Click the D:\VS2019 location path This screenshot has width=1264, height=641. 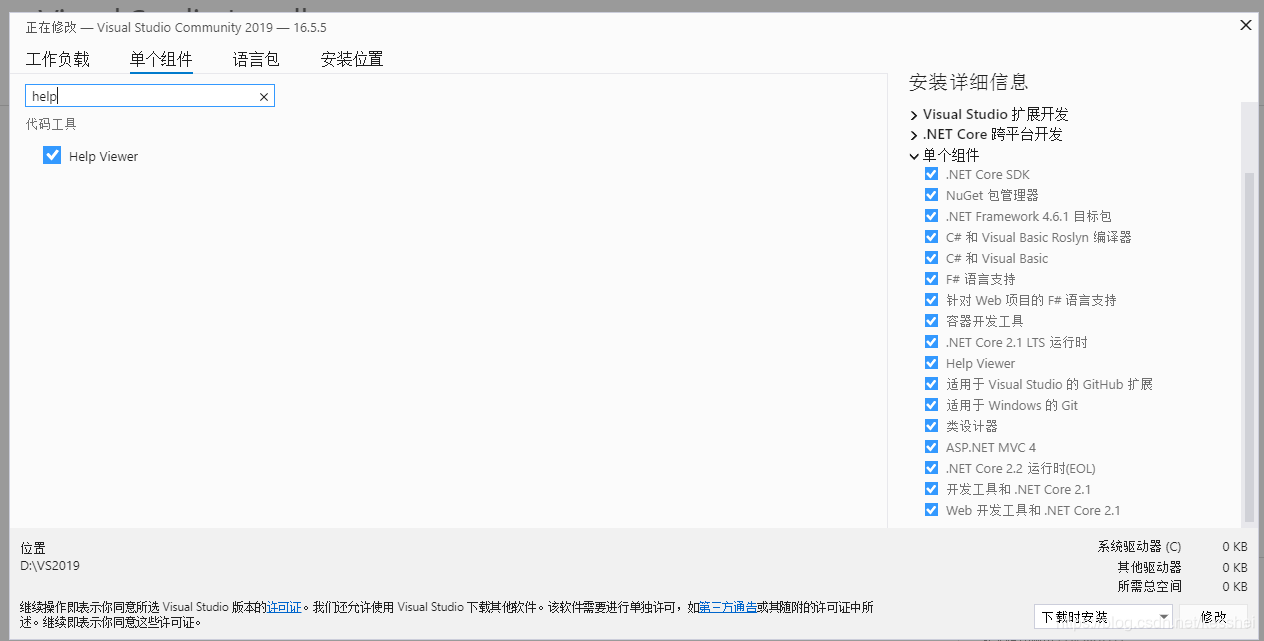pos(50,565)
